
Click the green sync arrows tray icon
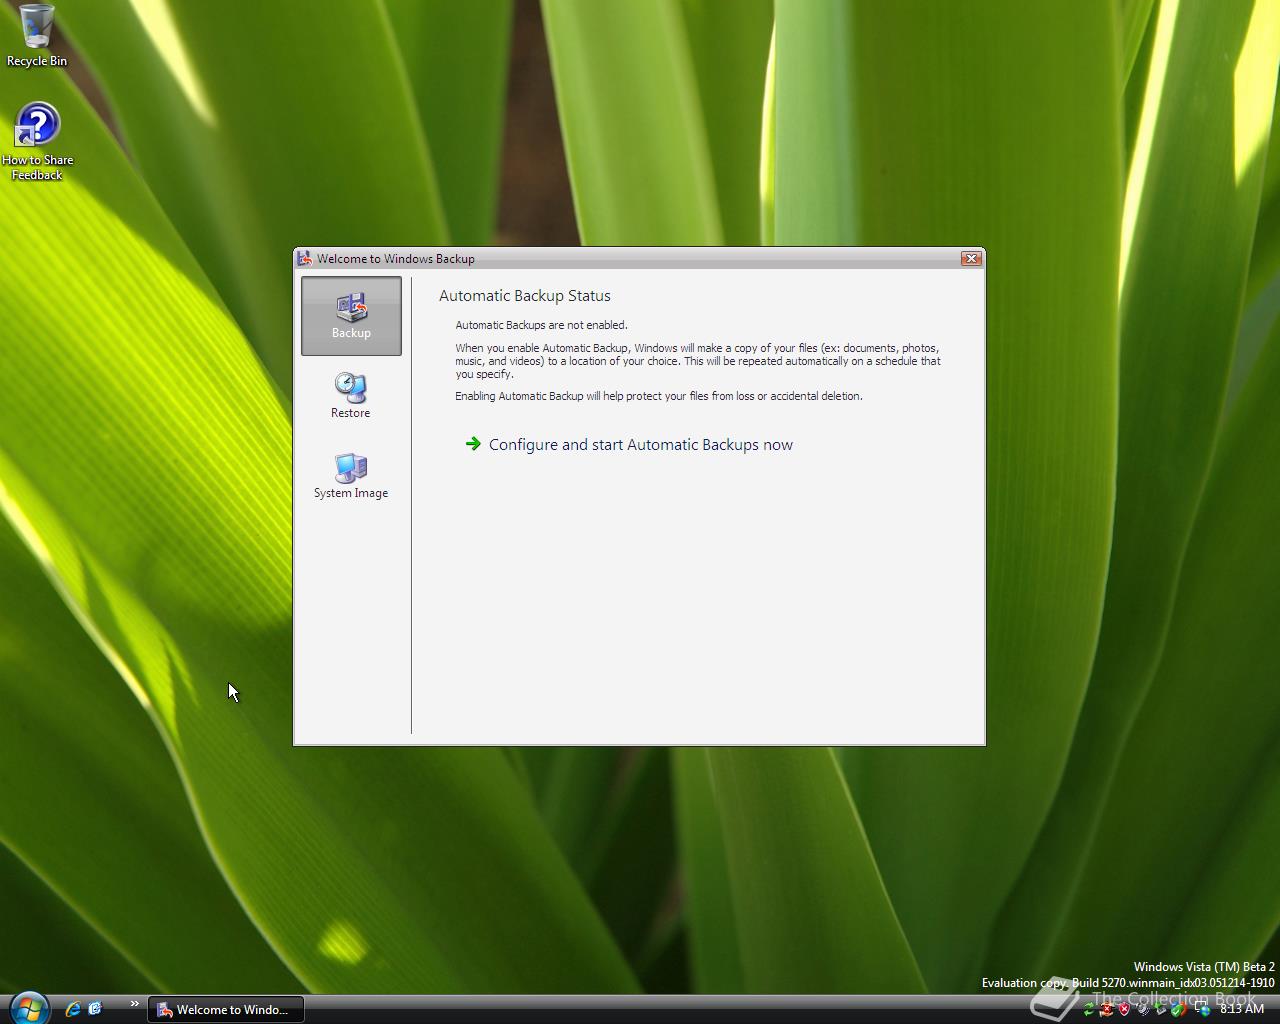[1089, 1009]
